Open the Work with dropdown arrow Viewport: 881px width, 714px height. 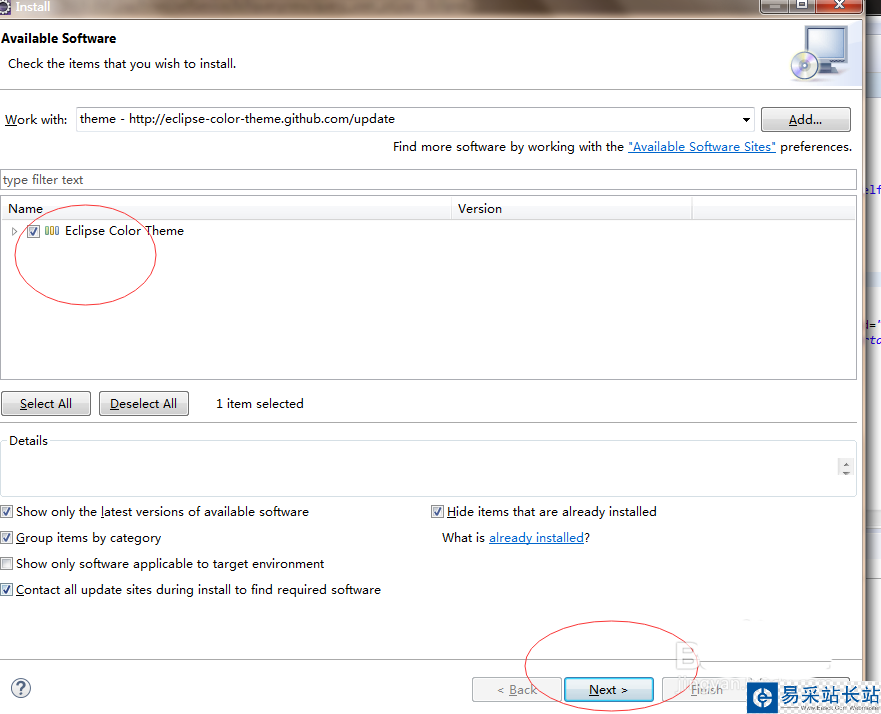click(x=746, y=120)
